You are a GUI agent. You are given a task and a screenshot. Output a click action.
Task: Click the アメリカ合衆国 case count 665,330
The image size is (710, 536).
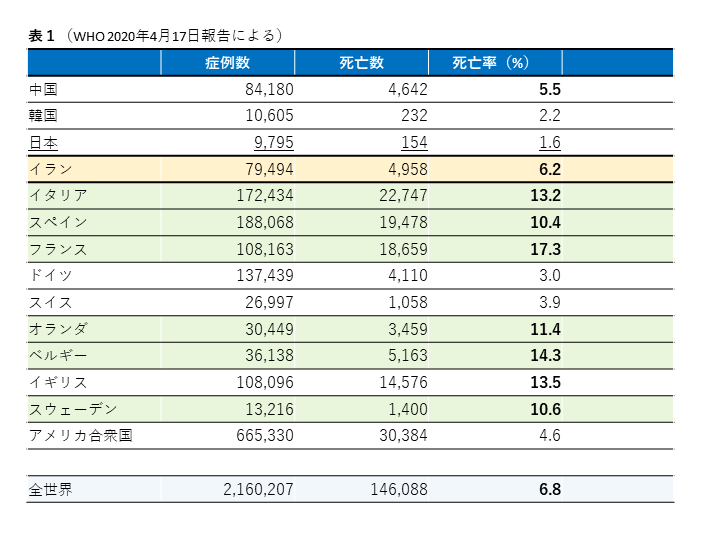[265, 435]
